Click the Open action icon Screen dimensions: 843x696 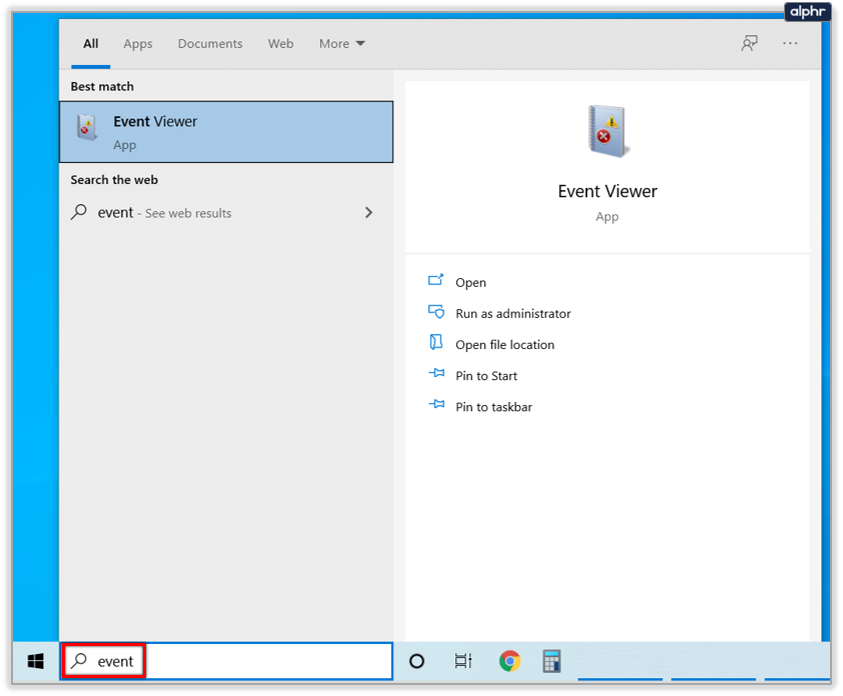pyautogui.click(x=435, y=281)
